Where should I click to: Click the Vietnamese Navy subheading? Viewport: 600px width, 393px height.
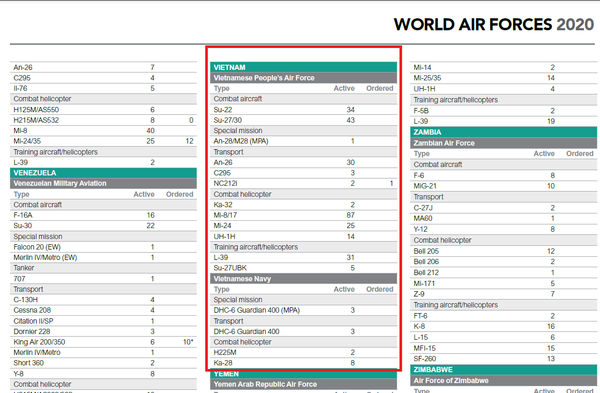click(x=303, y=279)
